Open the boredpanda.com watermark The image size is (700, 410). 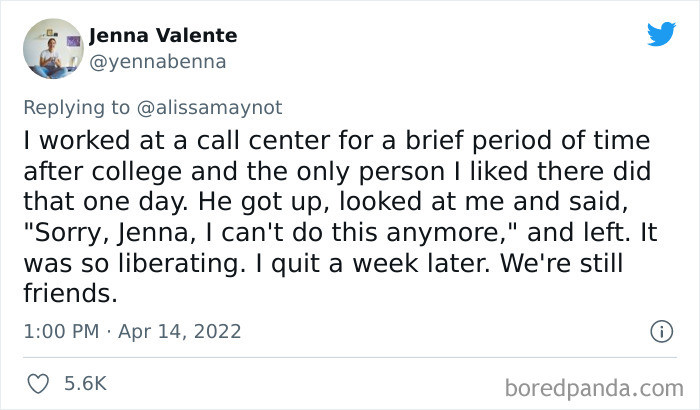point(597,386)
